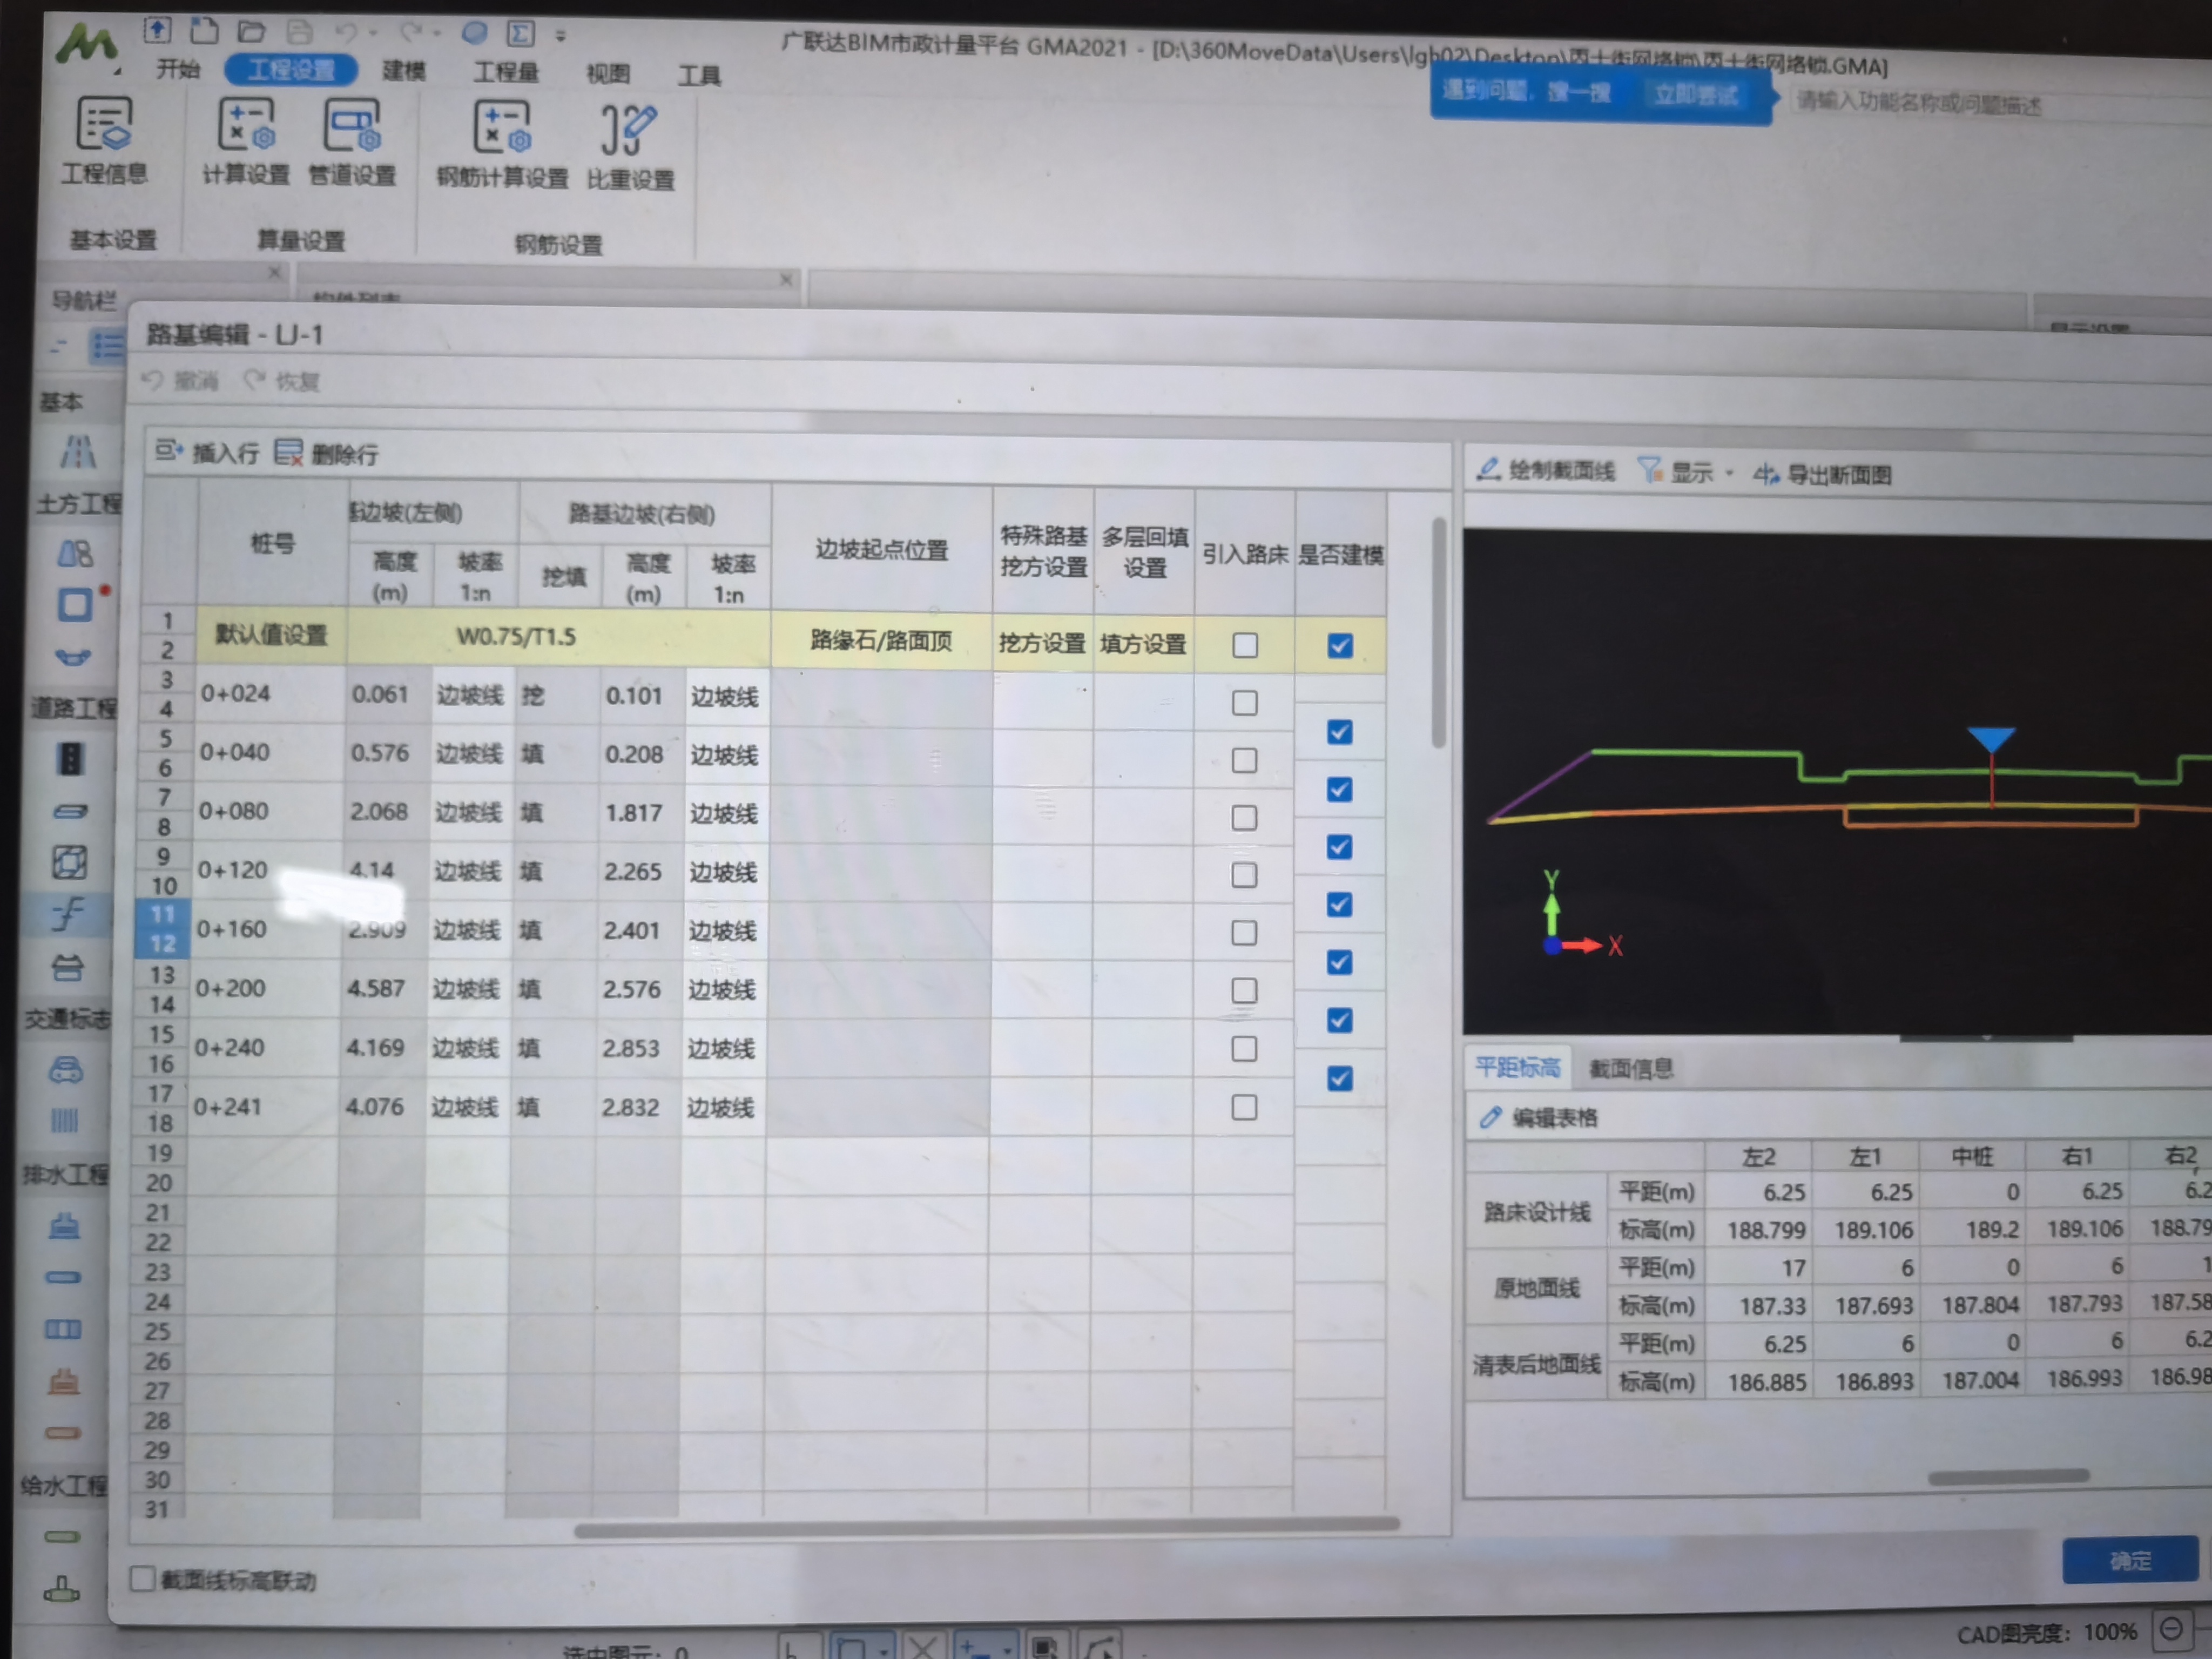Click 导出断面图 export section drawing
Viewport: 2212px width, 1659px height.
pos(1822,474)
